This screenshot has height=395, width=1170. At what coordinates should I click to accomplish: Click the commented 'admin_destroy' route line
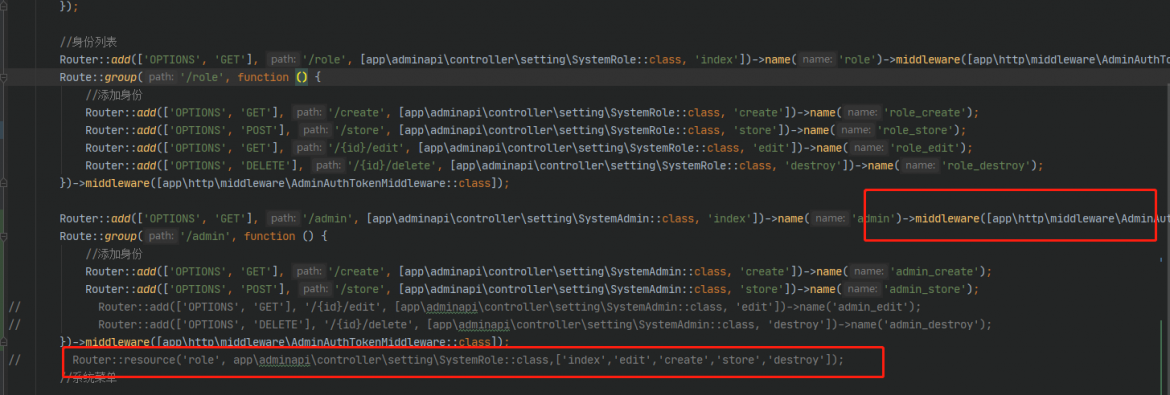point(545,324)
